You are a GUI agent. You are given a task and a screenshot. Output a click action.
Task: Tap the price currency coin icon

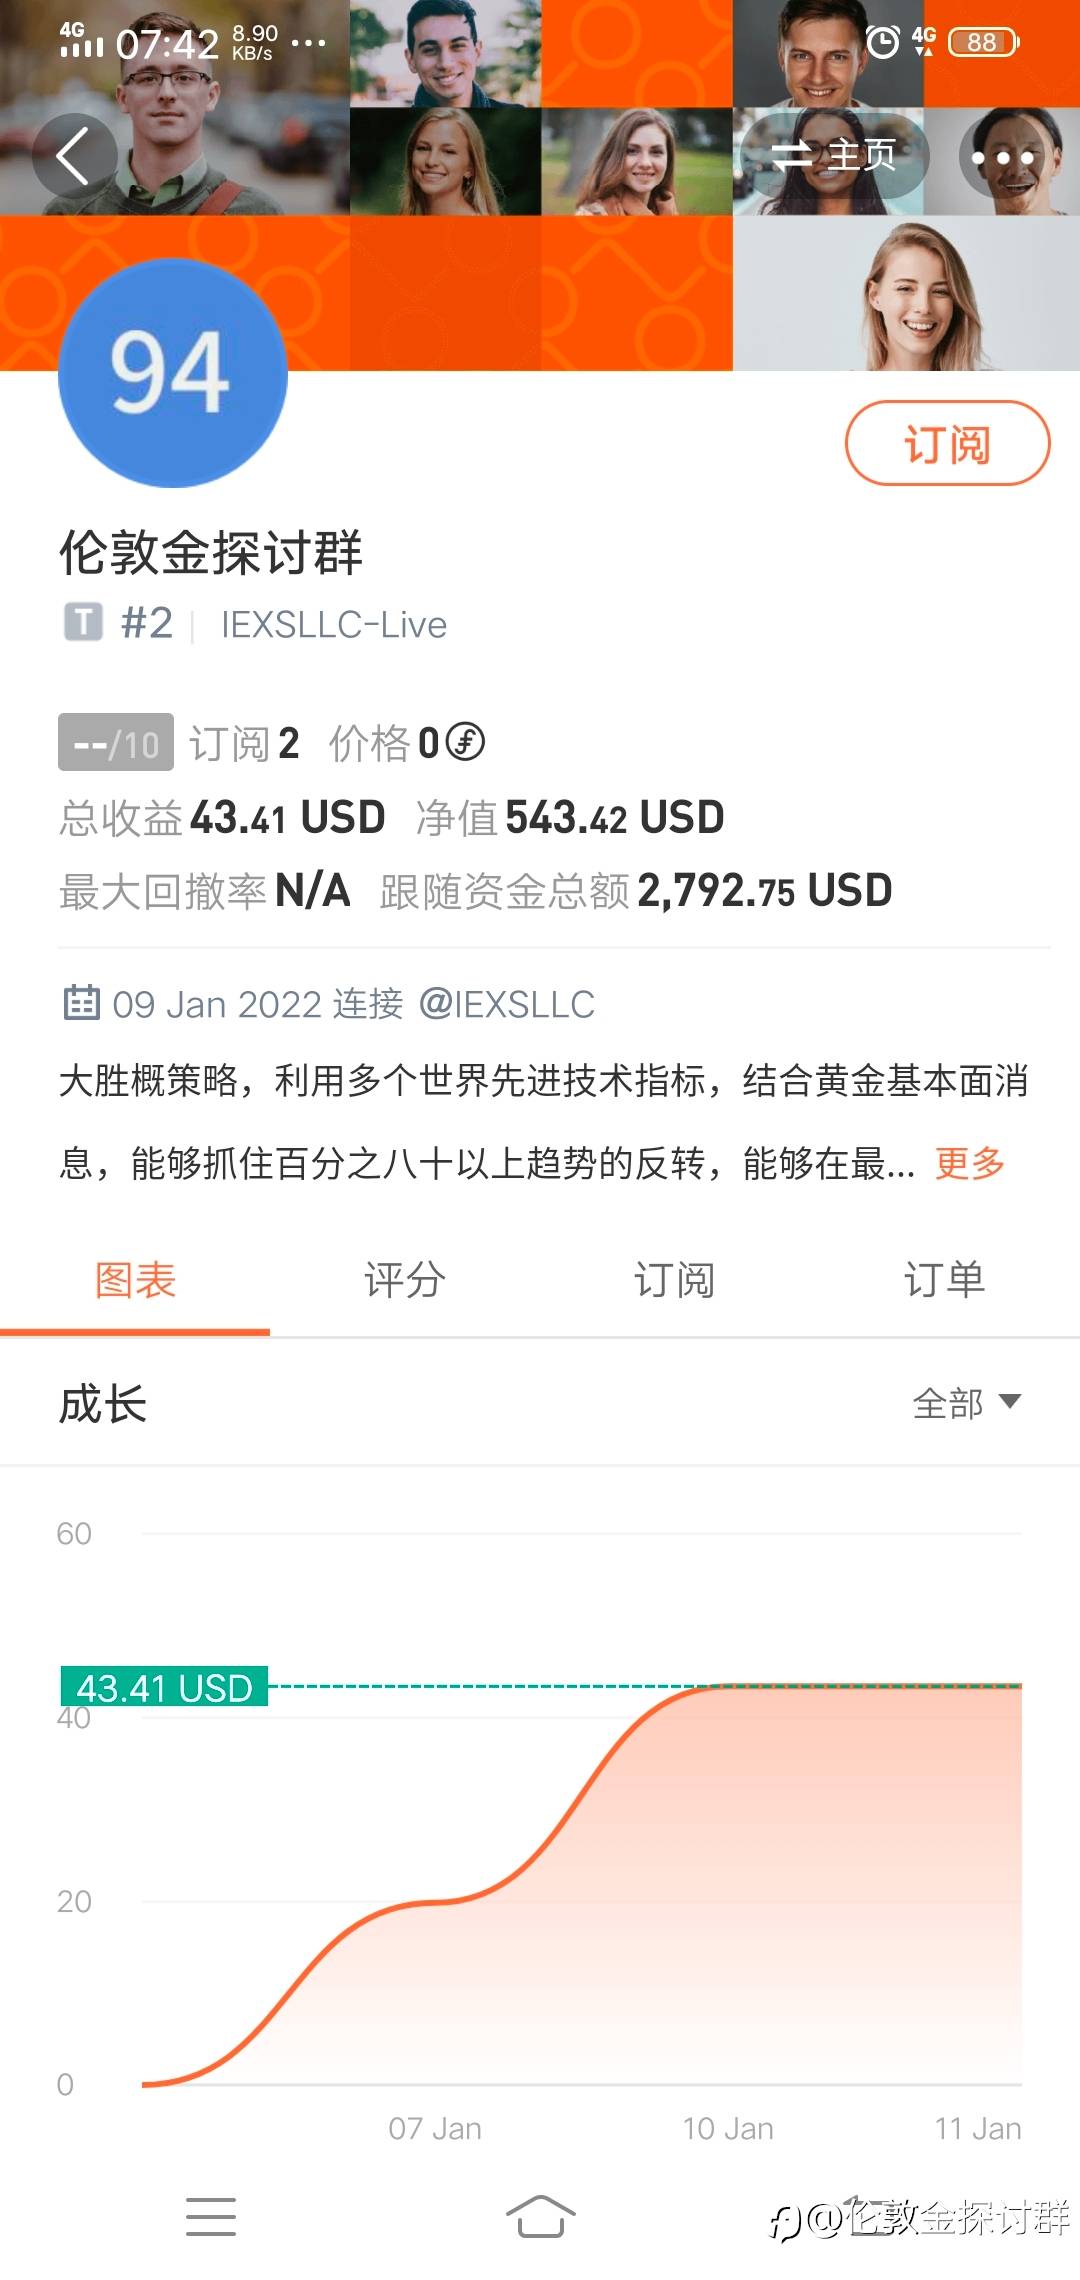coord(465,742)
